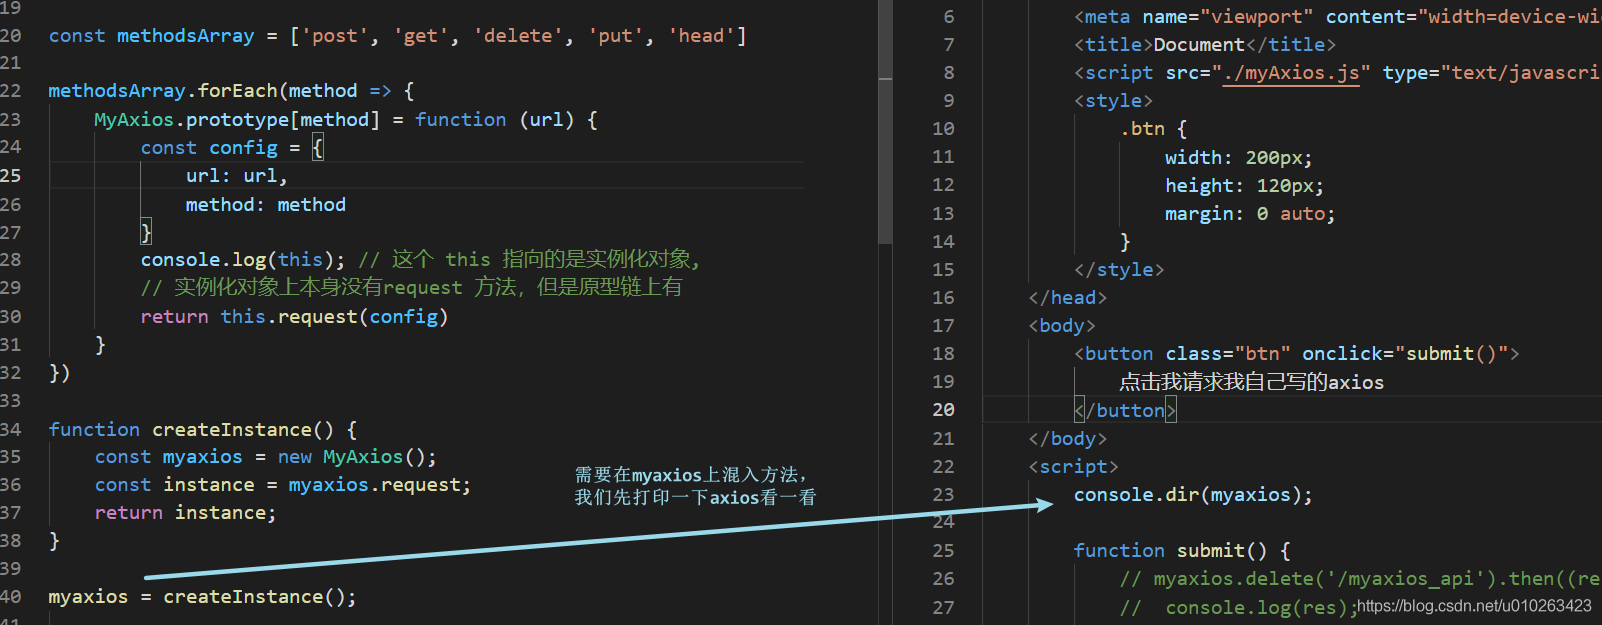
Task: Click 'myaxios.request' in the instance assignment
Action: pos(375,485)
